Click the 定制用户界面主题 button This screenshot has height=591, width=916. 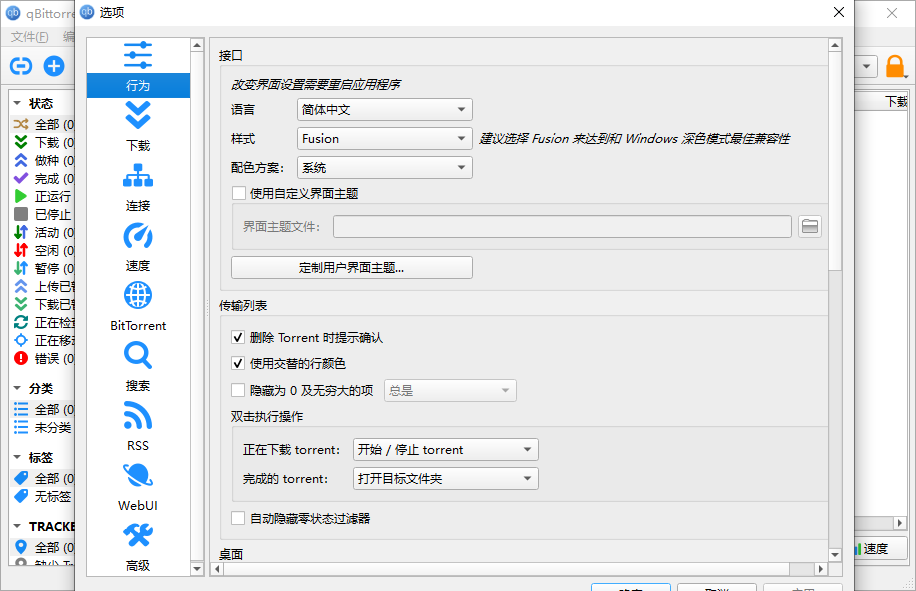click(351, 267)
